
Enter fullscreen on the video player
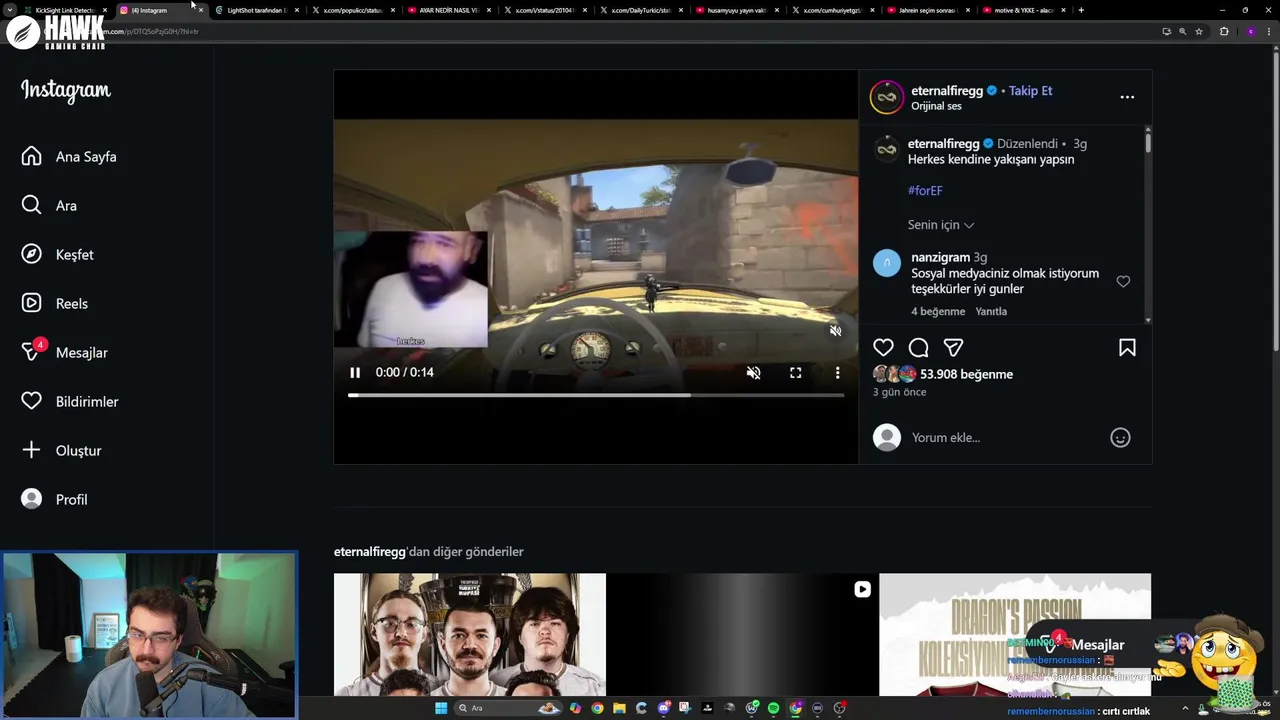(x=796, y=373)
